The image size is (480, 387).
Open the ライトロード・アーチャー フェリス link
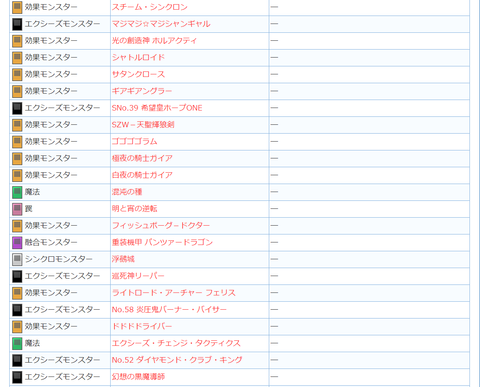pyautogui.click(x=174, y=293)
